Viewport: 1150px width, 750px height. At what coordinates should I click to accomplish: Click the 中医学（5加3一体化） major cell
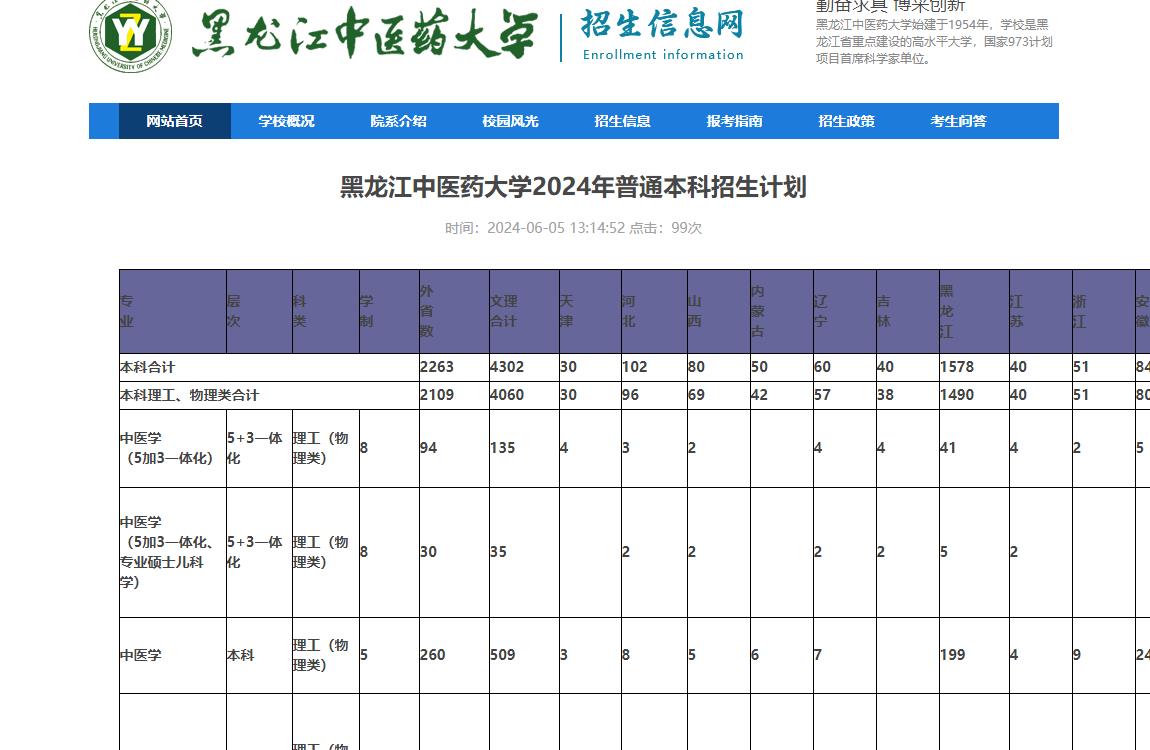173,448
